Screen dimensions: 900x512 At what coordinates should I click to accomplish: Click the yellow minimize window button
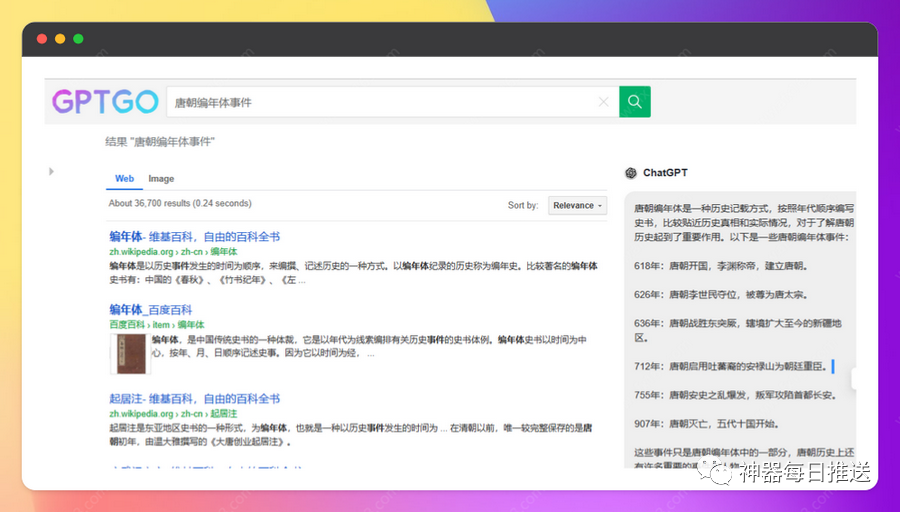tap(60, 38)
